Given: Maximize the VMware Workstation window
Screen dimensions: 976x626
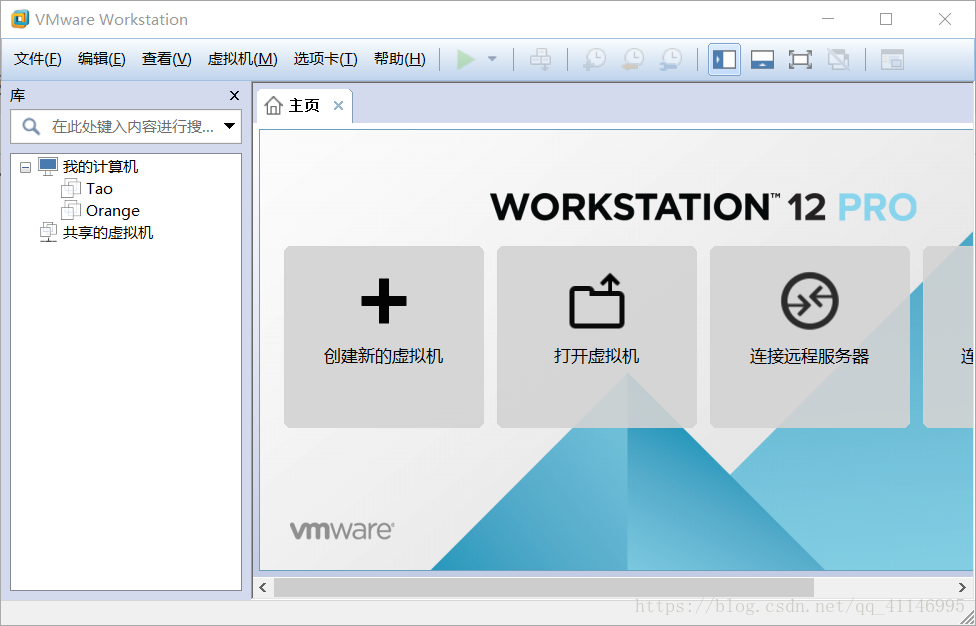Looking at the screenshot, I should [886, 19].
